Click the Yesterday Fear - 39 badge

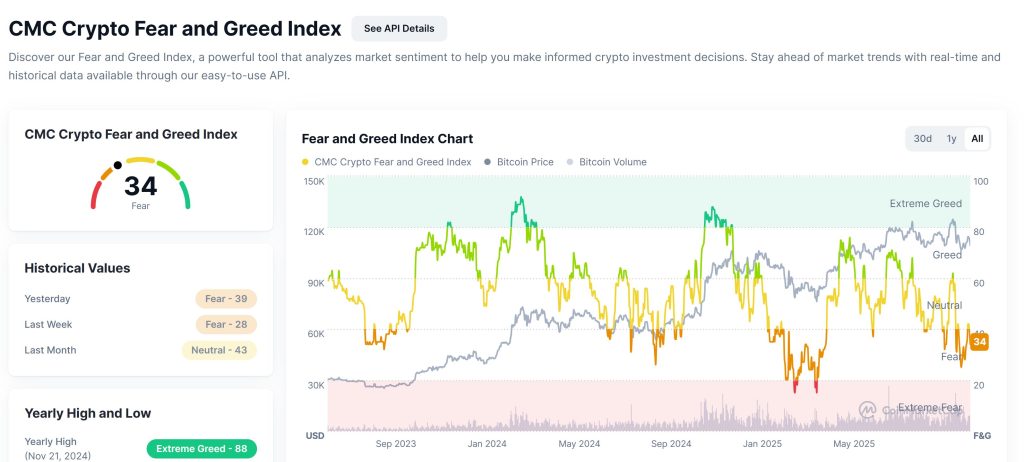(226, 298)
